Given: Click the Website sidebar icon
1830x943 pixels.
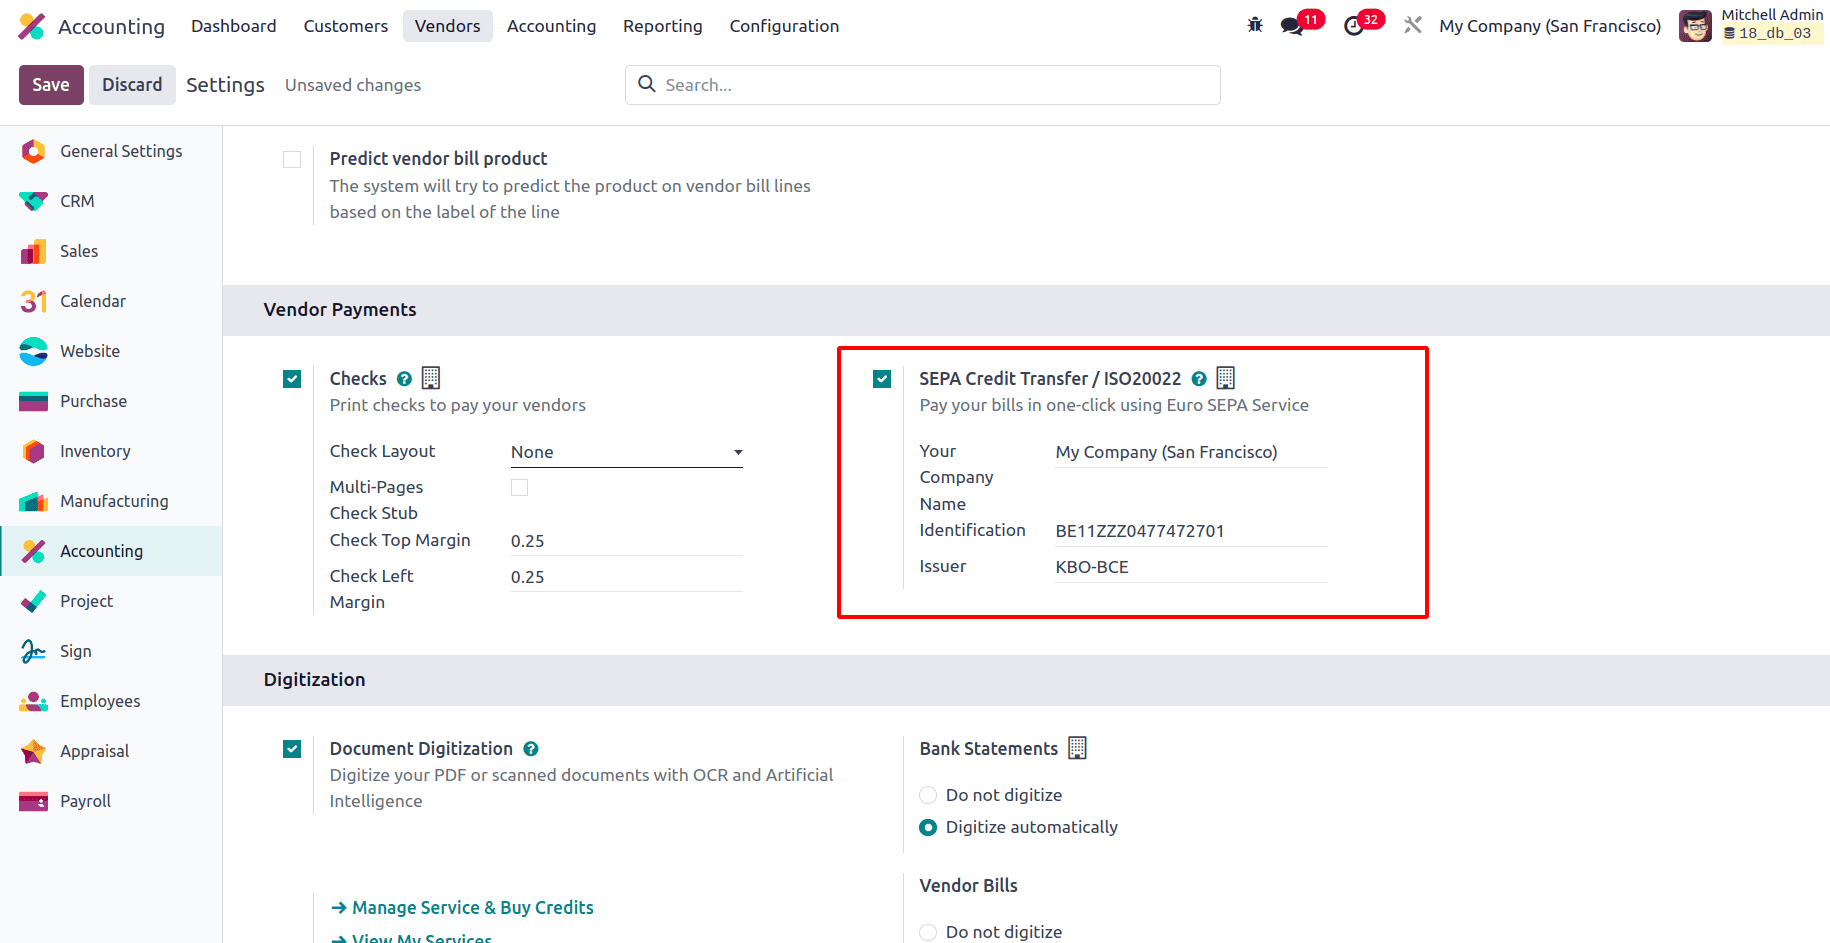Looking at the screenshot, I should [x=34, y=351].
